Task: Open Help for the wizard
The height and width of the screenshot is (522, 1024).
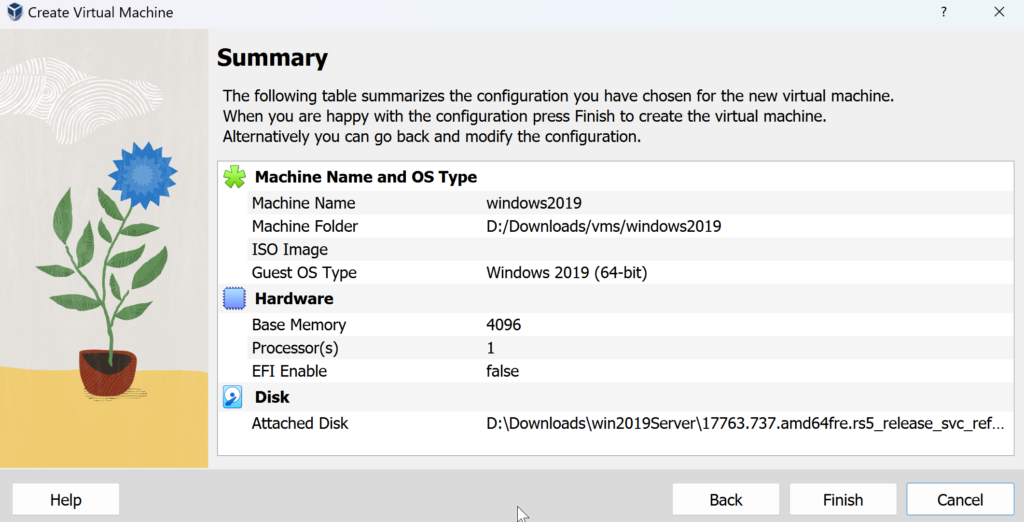Action: (x=65, y=500)
